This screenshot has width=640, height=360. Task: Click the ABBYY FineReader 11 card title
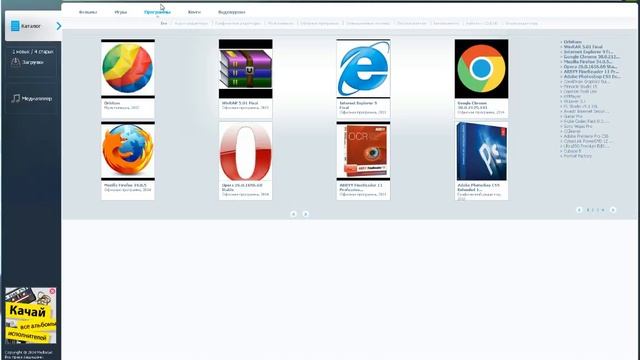361,187
